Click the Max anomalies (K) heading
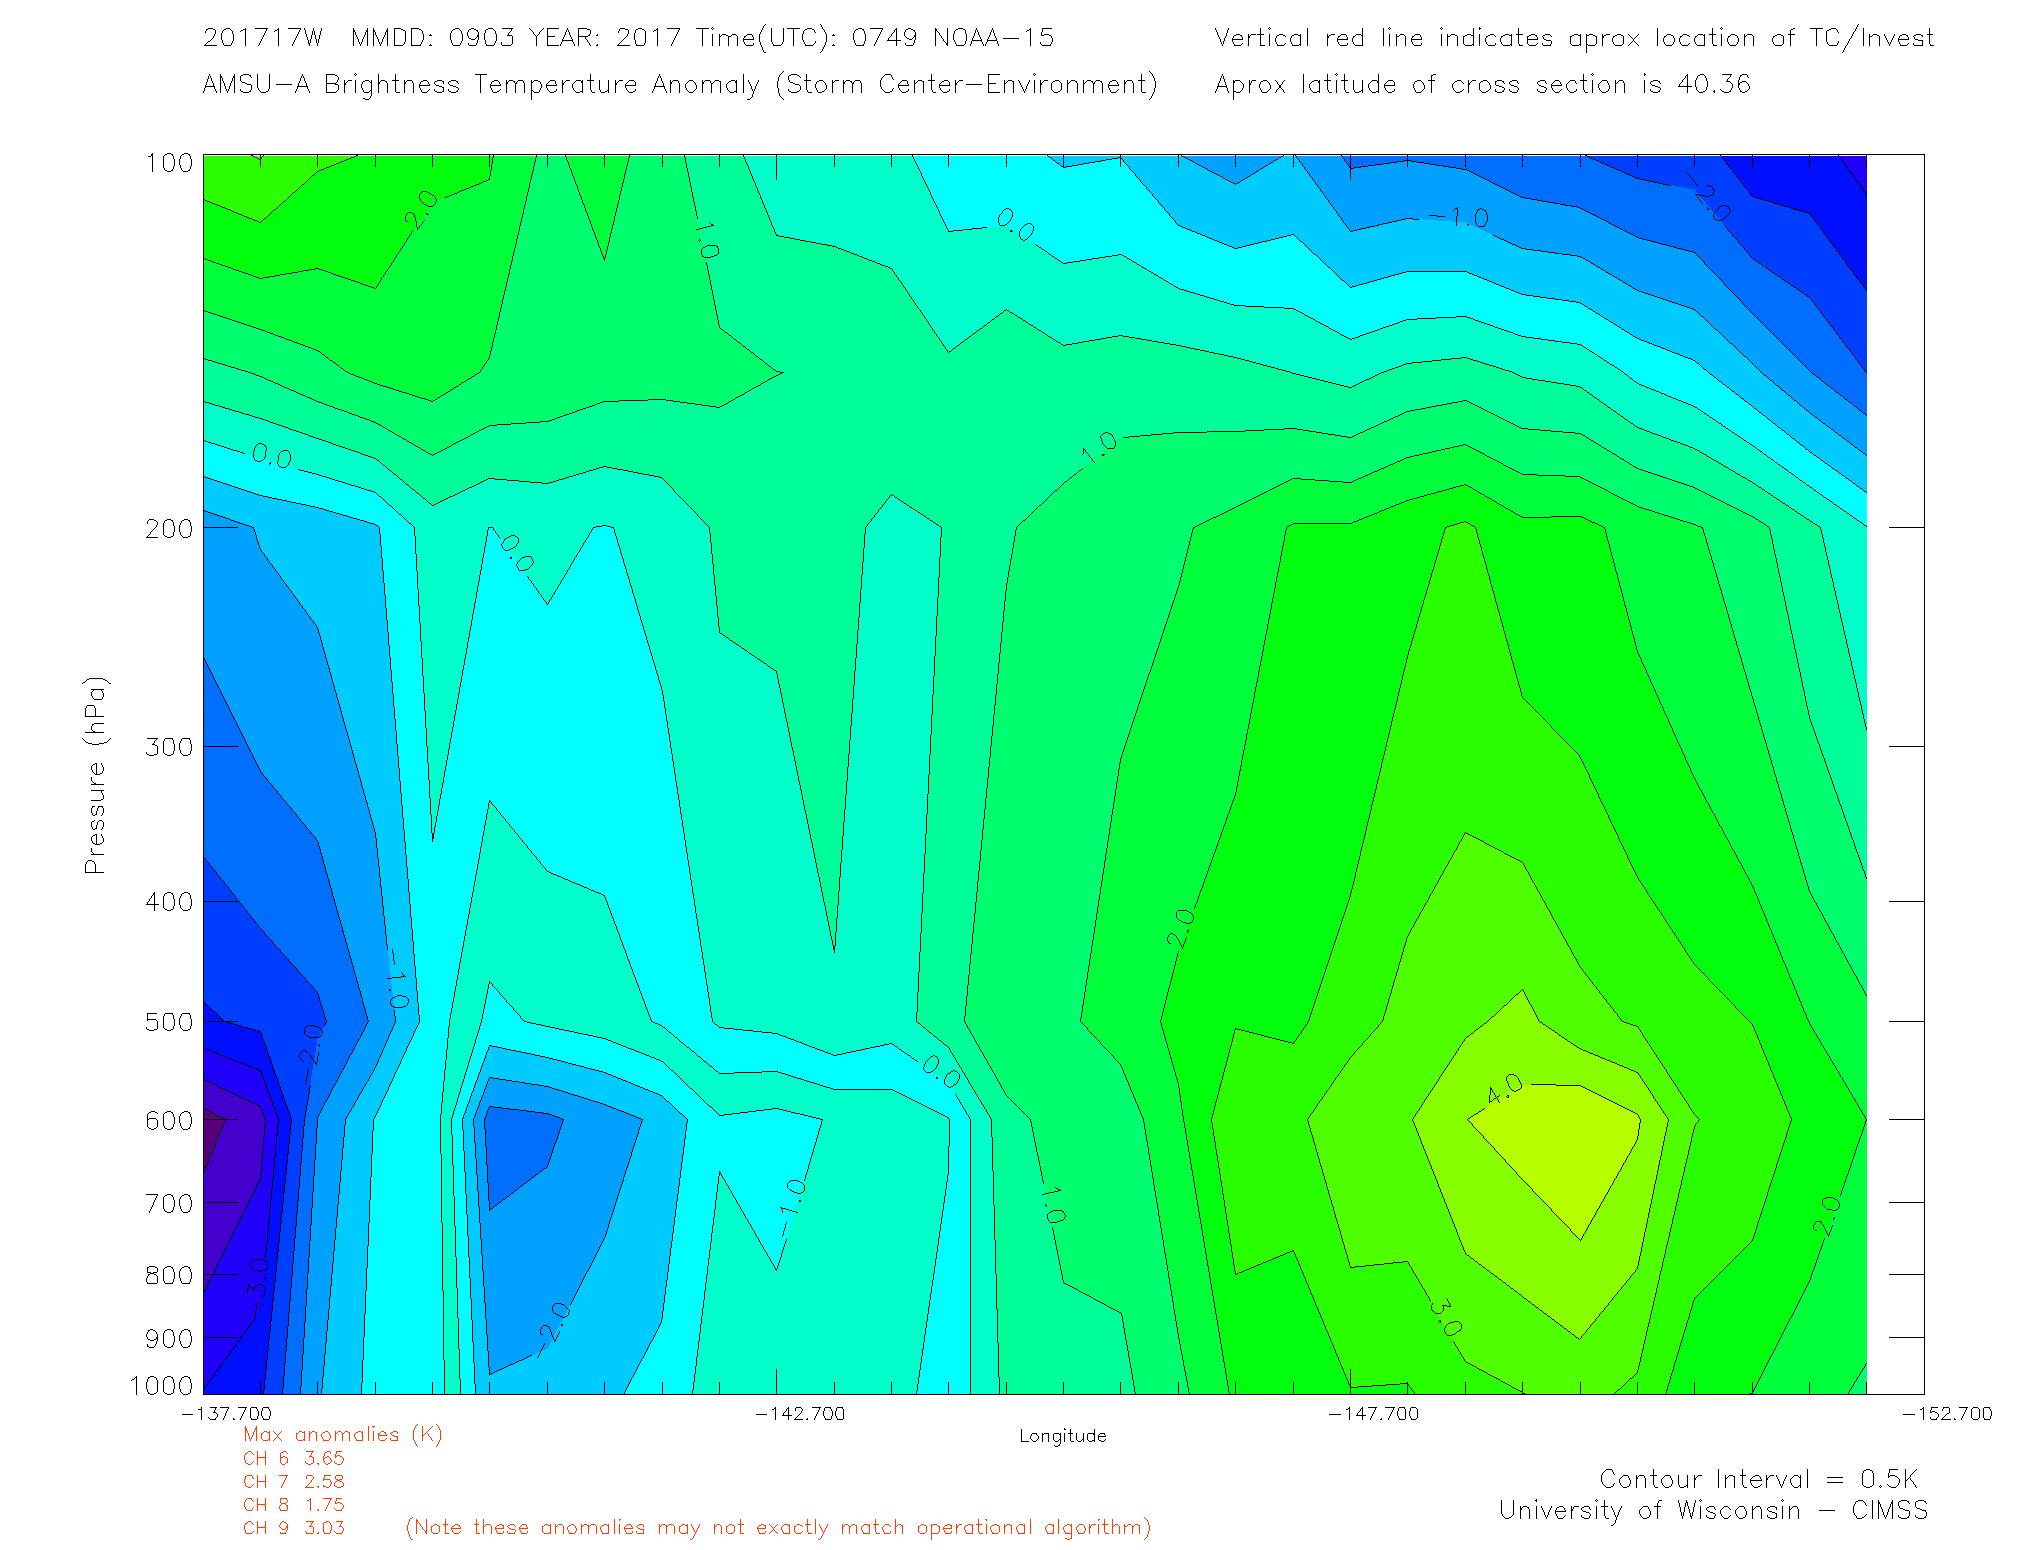Screen dimensions: 2025x1550 tap(342, 1435)
